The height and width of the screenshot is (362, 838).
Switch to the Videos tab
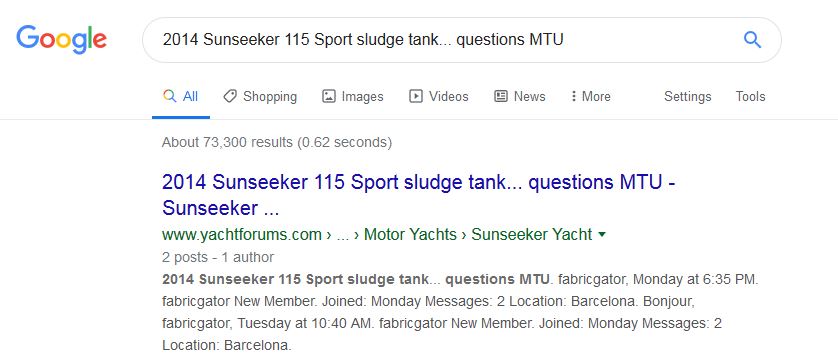point(439,96)
